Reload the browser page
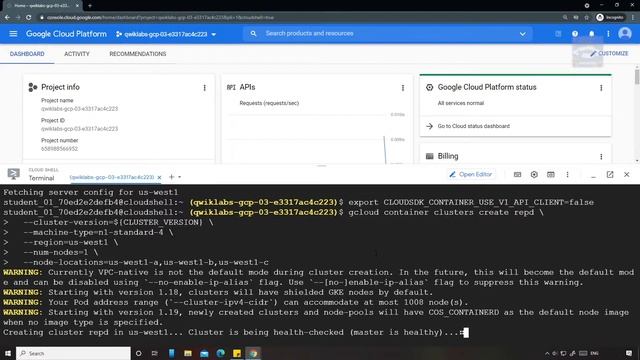This screenshot has width=640, height=360. [29, 18]
